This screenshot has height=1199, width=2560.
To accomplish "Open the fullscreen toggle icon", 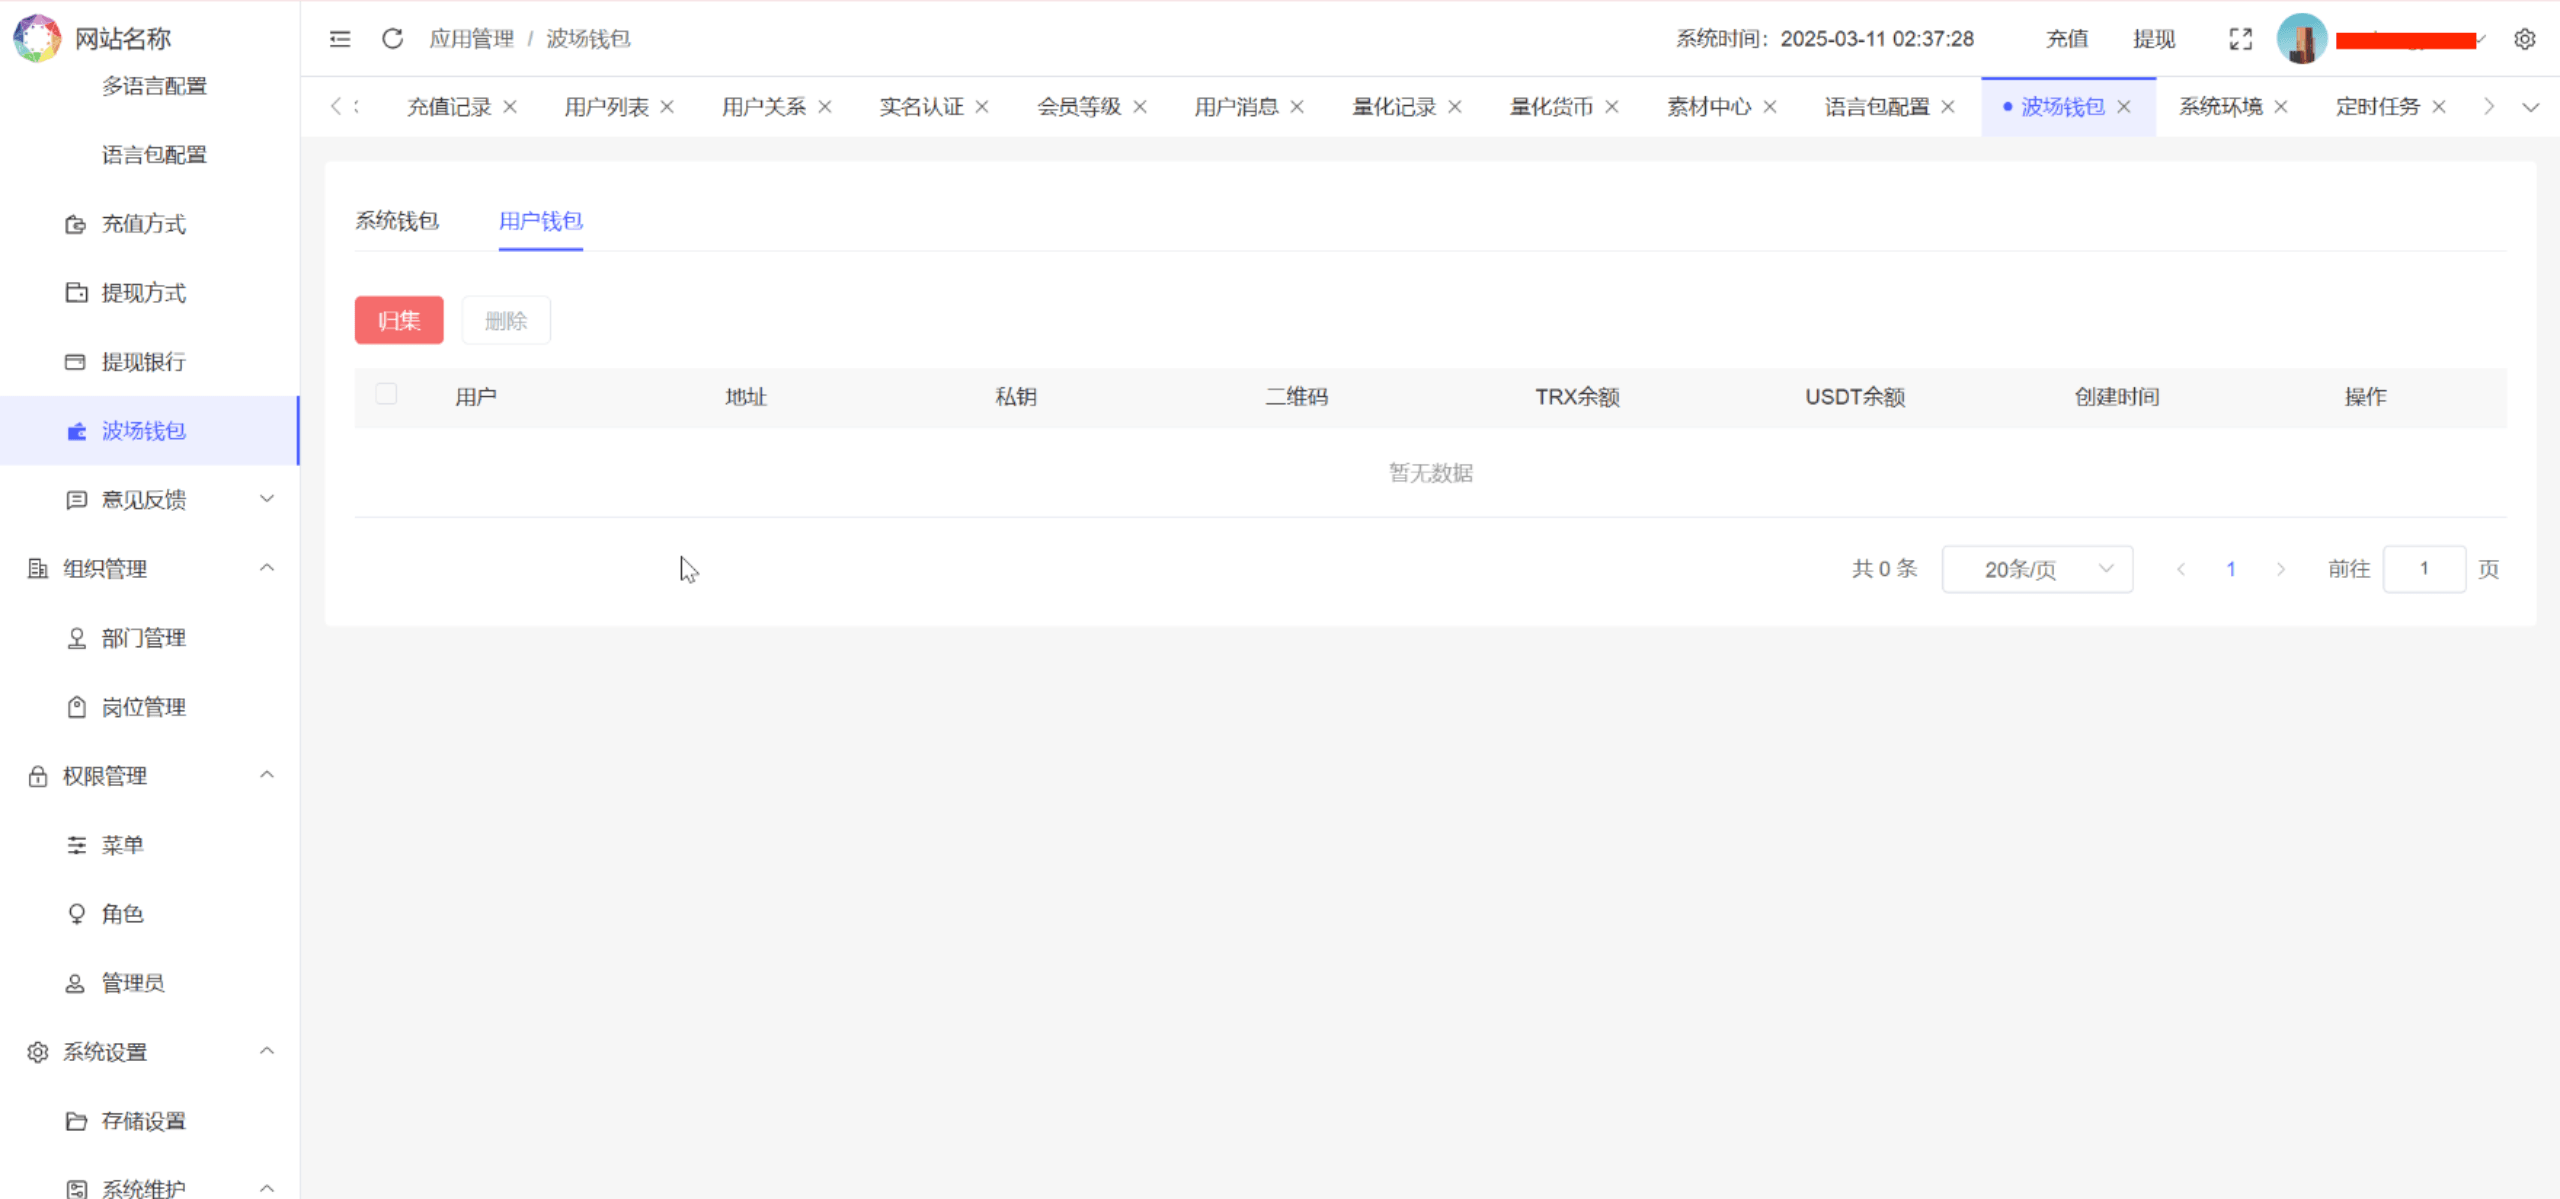I will pyautogui.click(x=2241, y=38).
